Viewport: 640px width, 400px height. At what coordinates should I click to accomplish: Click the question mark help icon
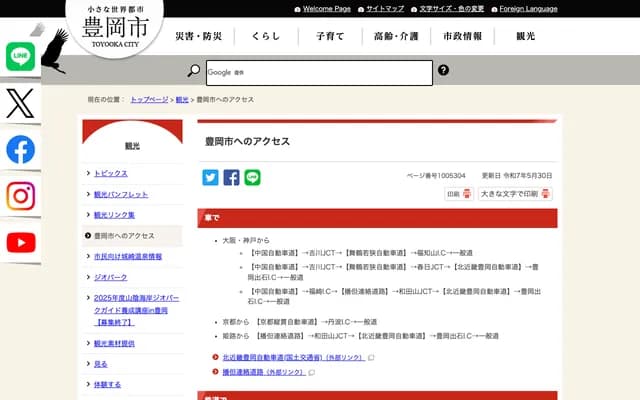coord(443,71)
